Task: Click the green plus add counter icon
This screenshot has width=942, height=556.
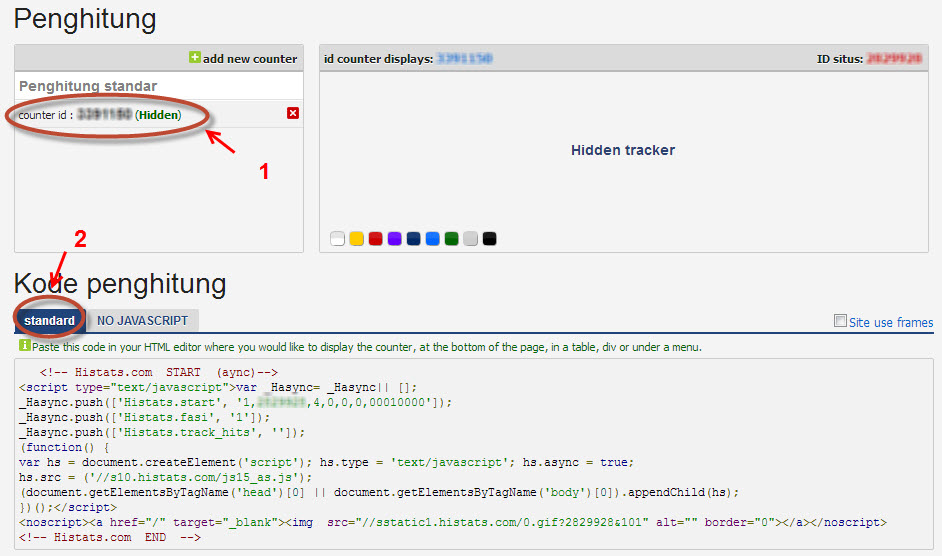Action: tap(195, 58)
